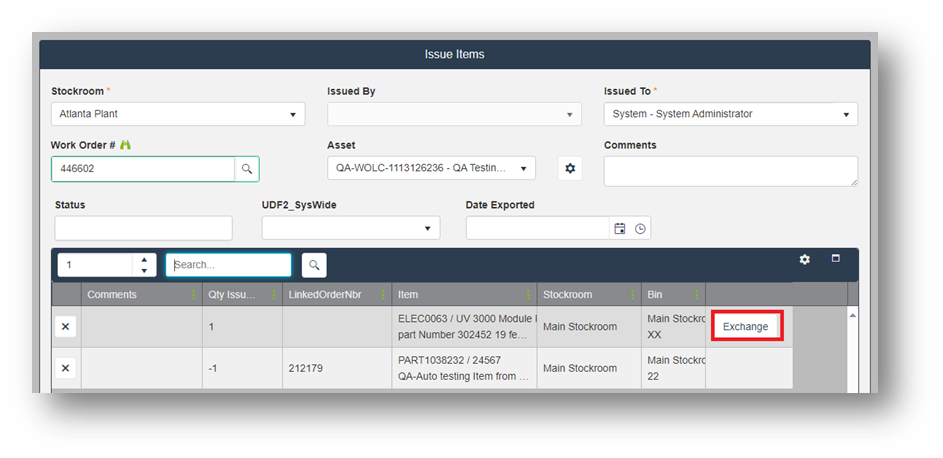
Task: Click the Comments text area
Action: (730, 170)
